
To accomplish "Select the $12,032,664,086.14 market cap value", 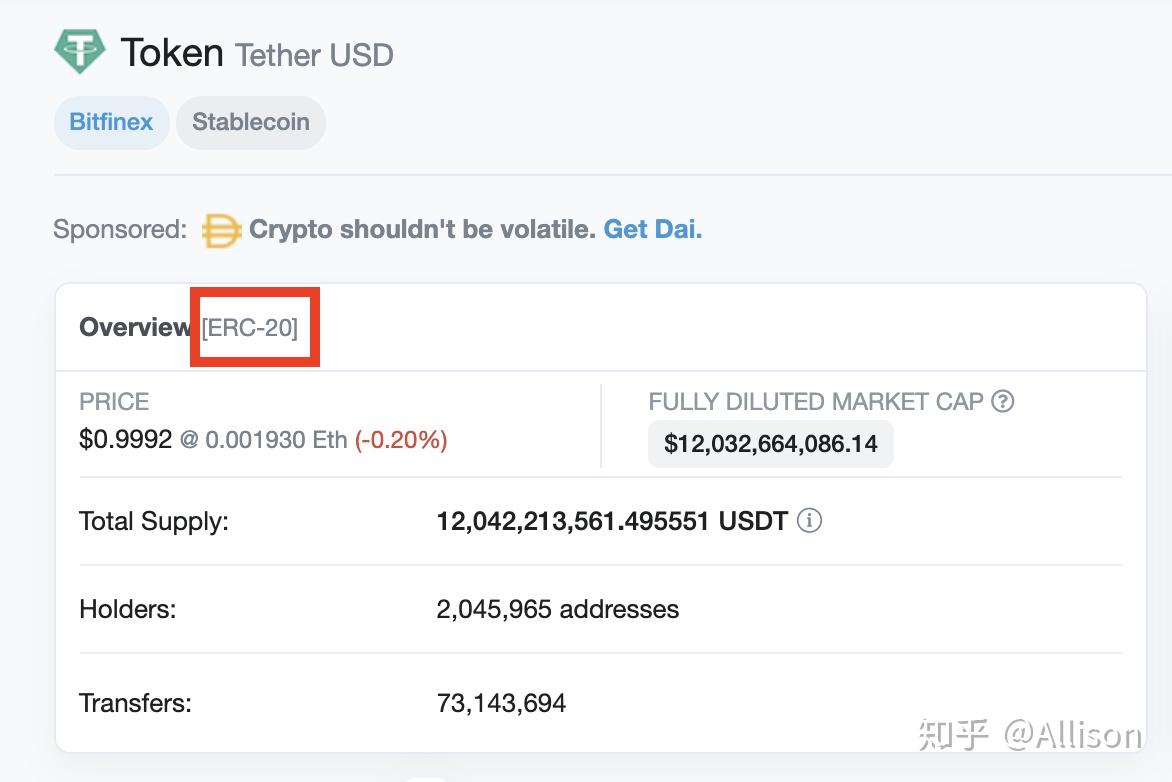I will (x=770, y=444).
